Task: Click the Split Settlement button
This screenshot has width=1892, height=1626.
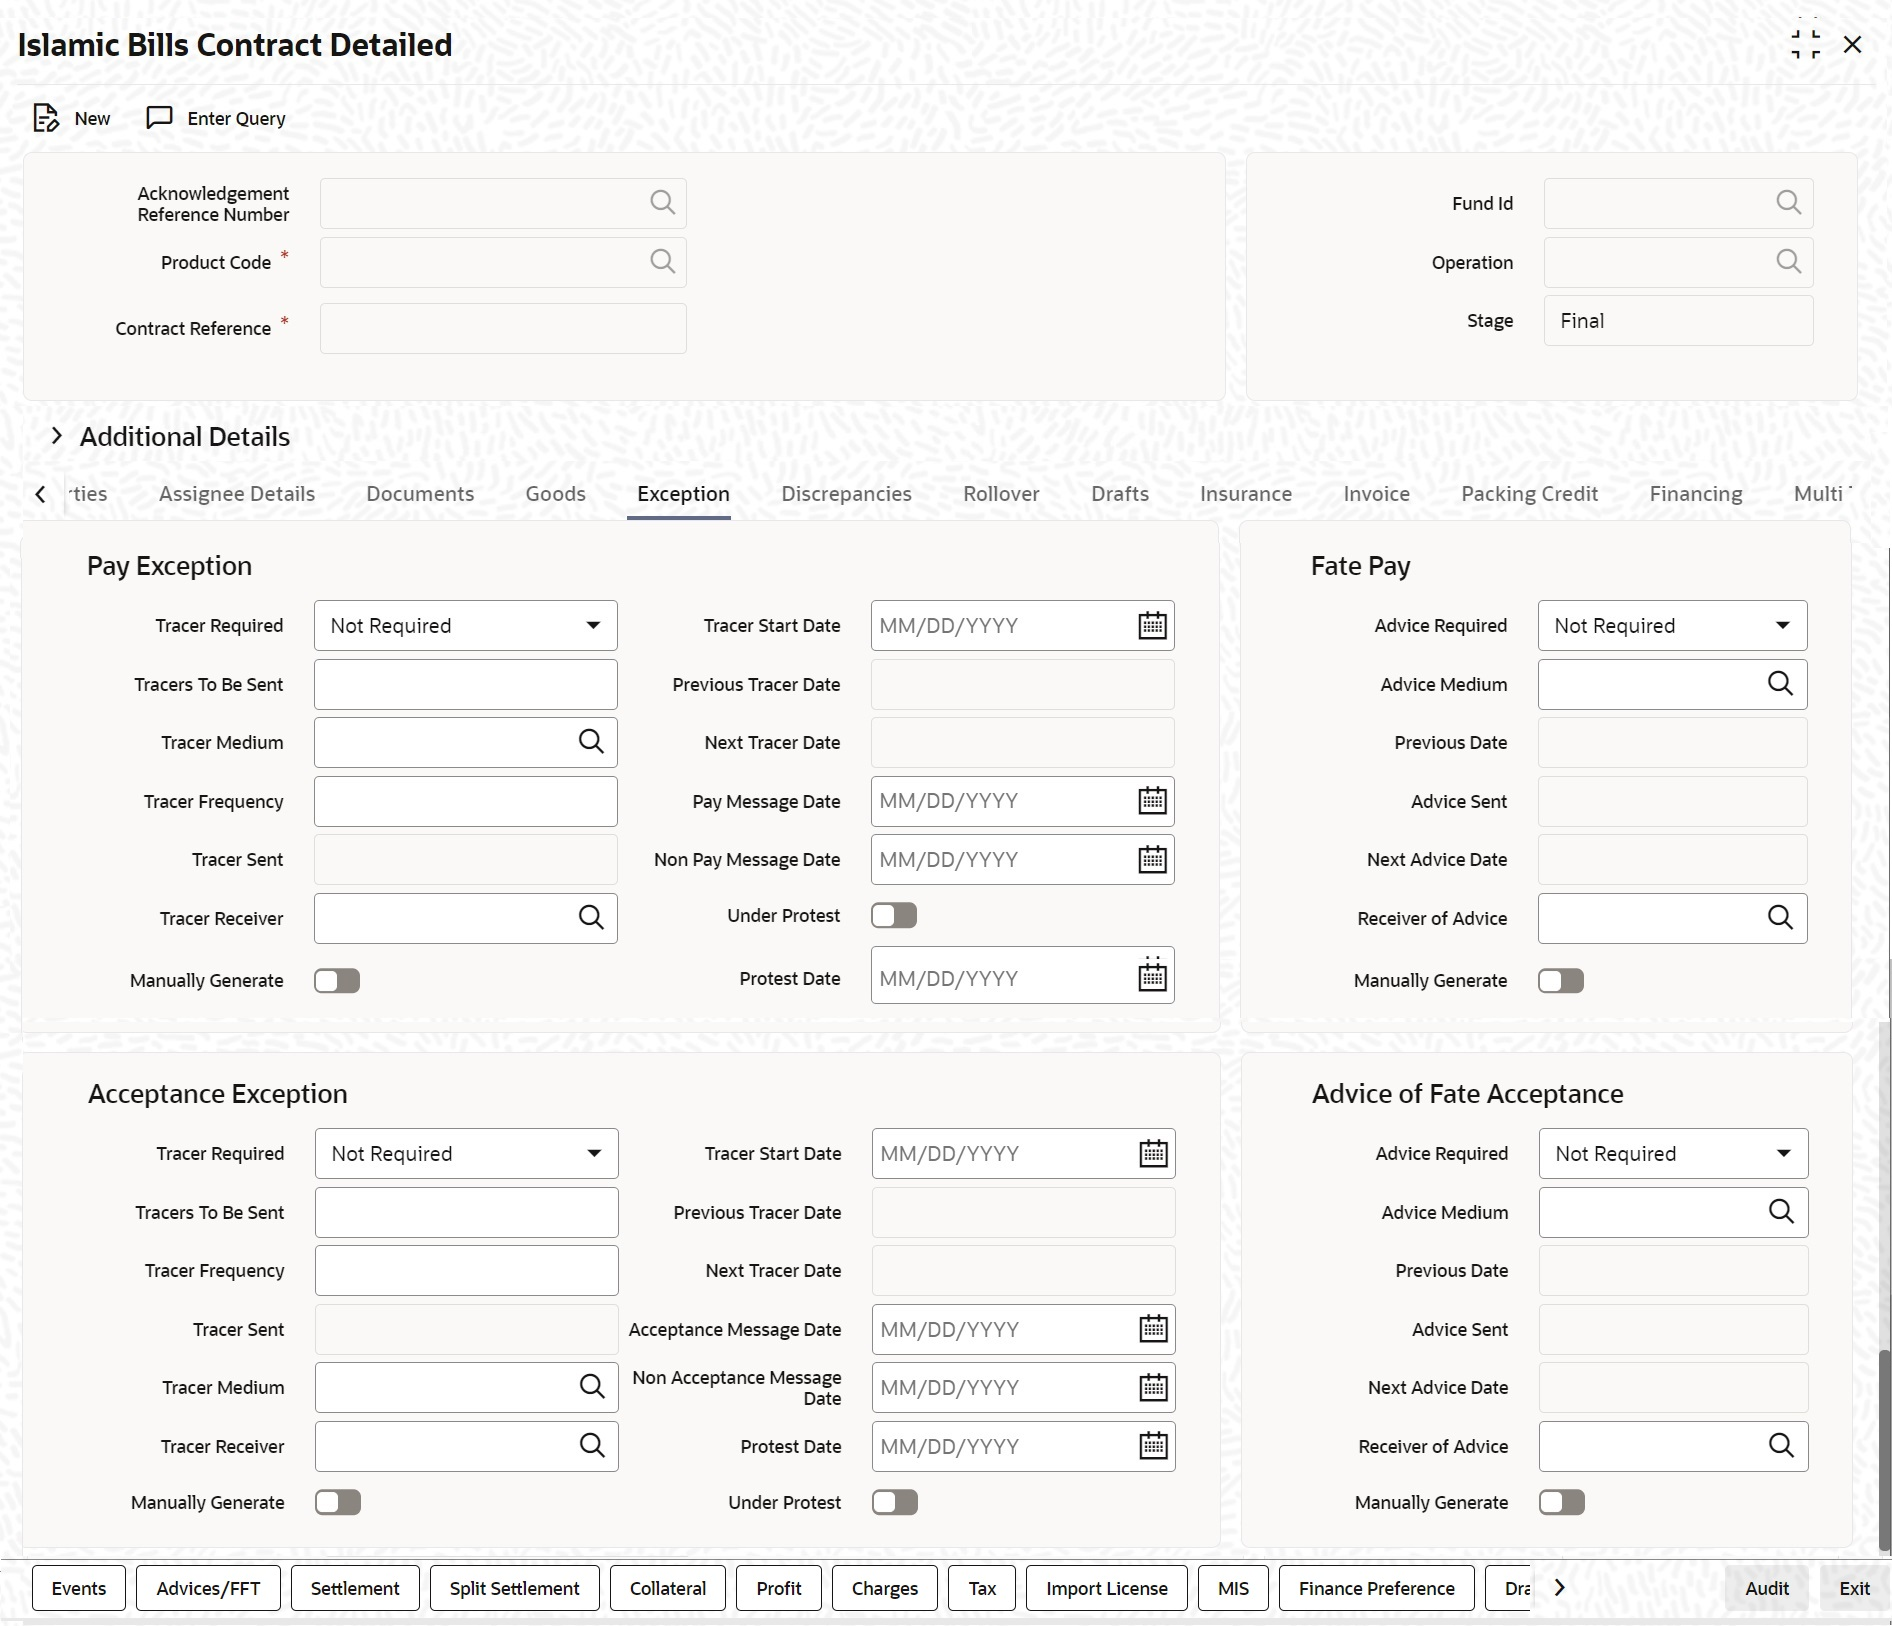Action: (514, 1588)
